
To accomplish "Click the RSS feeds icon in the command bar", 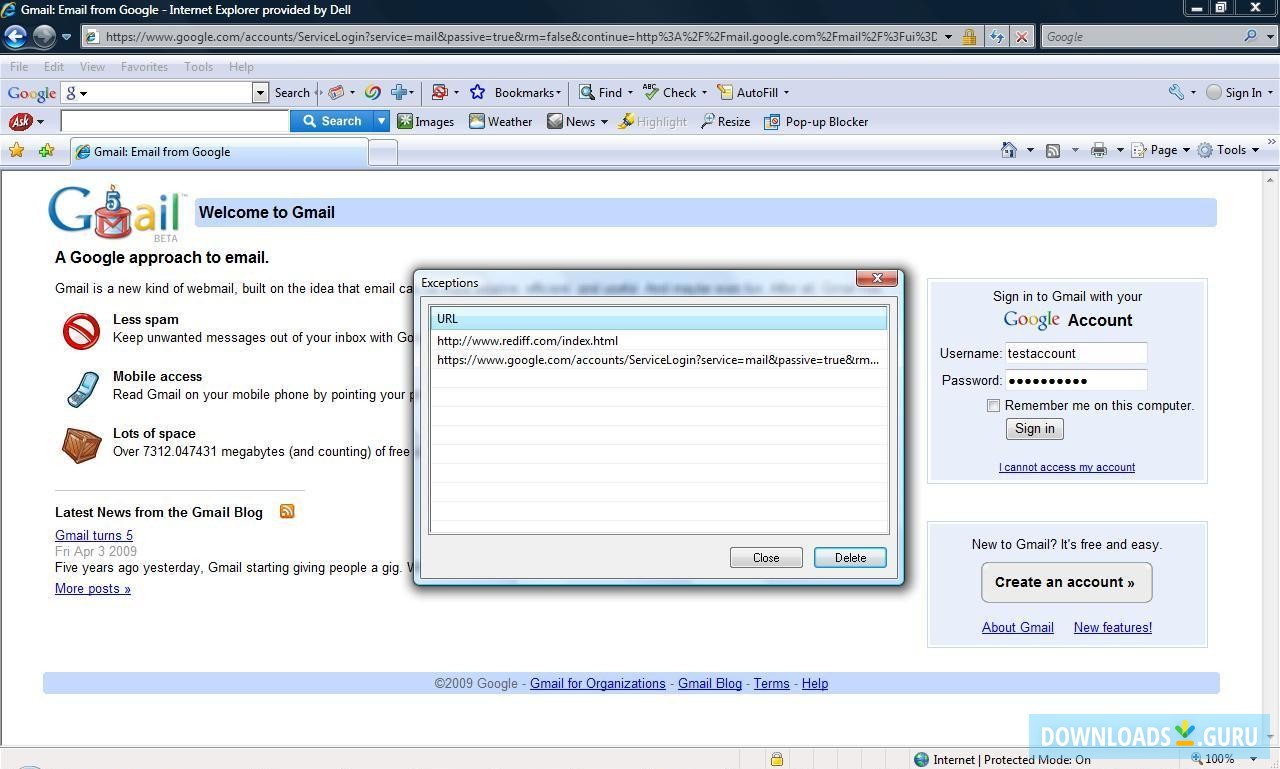I will click(1053, 150).
